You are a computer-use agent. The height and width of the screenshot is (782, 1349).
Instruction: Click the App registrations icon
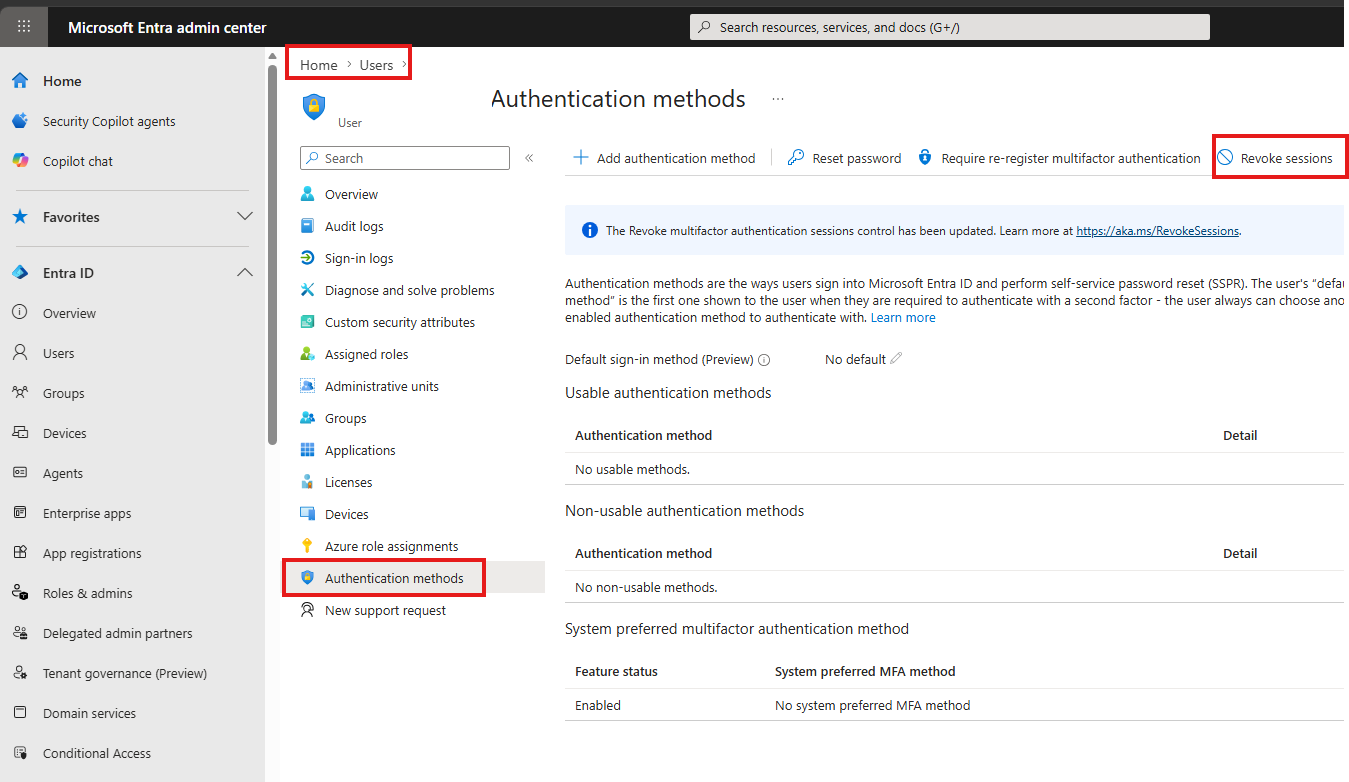(20, 553)
